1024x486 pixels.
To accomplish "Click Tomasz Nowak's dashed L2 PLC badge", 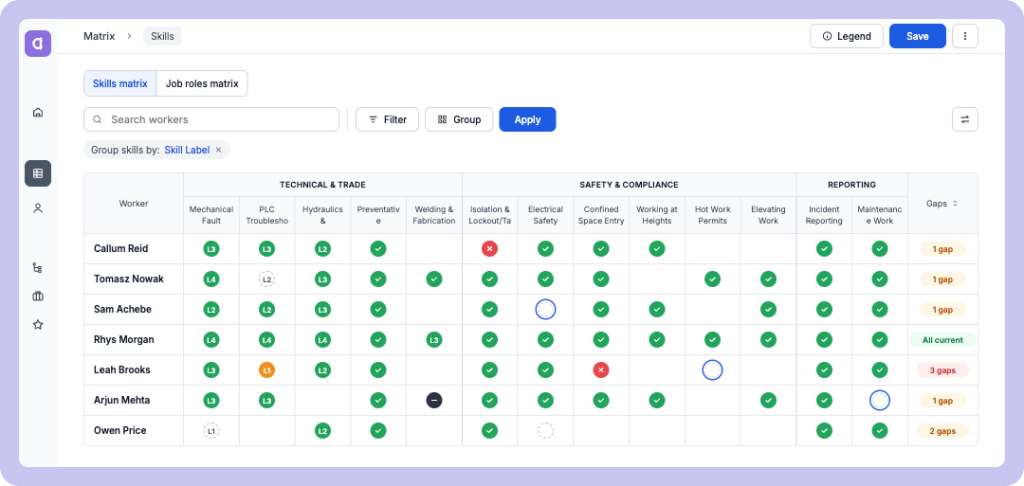I will pos(266,279).
